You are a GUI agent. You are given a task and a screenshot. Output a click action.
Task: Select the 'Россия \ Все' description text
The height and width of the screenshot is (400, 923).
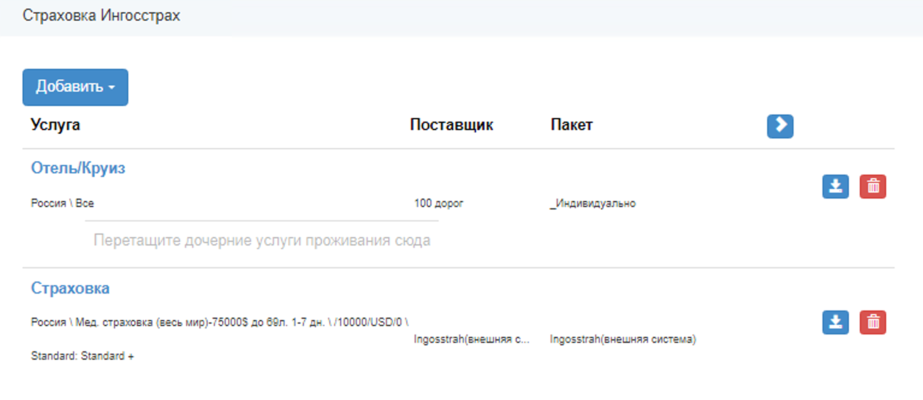tap(62, 203)
